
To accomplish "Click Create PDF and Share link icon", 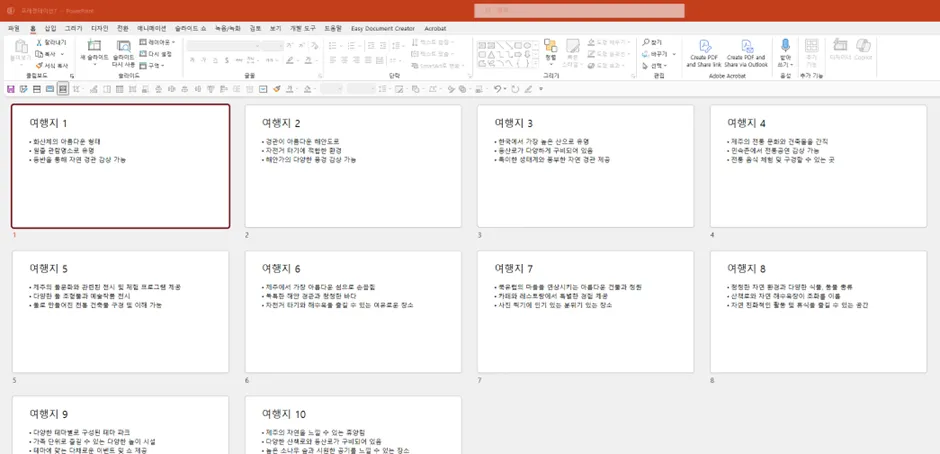I will [x=704, y=46].
